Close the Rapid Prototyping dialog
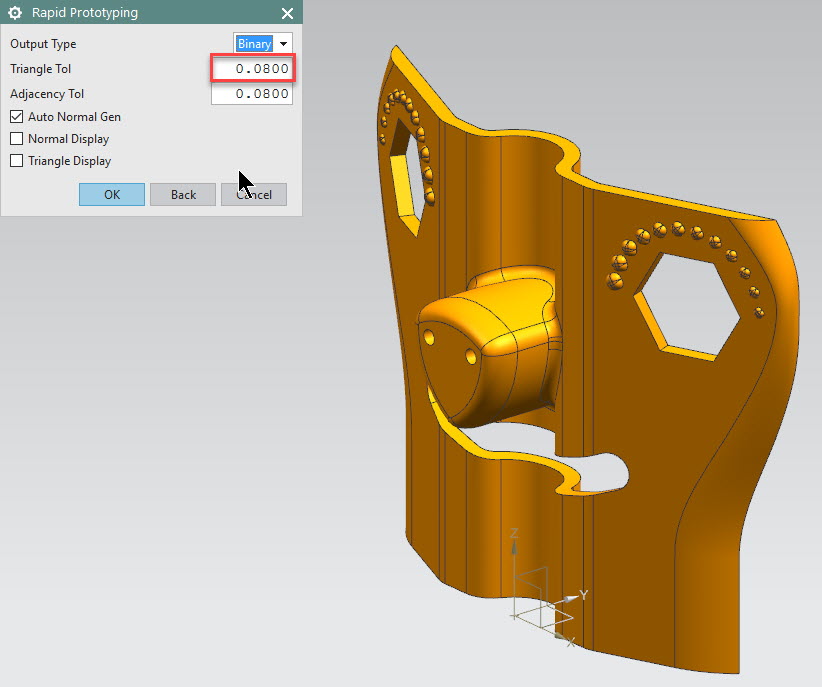The width and height of the screenshot is (822, 687). coord(287,13)
